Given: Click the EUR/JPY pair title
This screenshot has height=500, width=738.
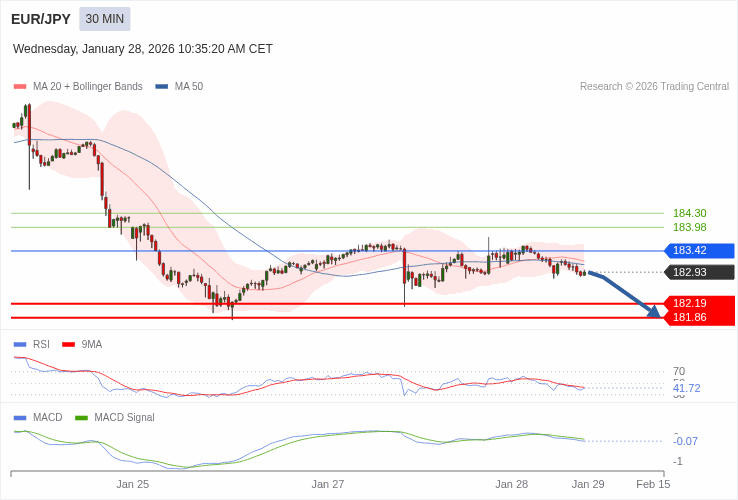Looking at the screenshot, I should 41,19.
